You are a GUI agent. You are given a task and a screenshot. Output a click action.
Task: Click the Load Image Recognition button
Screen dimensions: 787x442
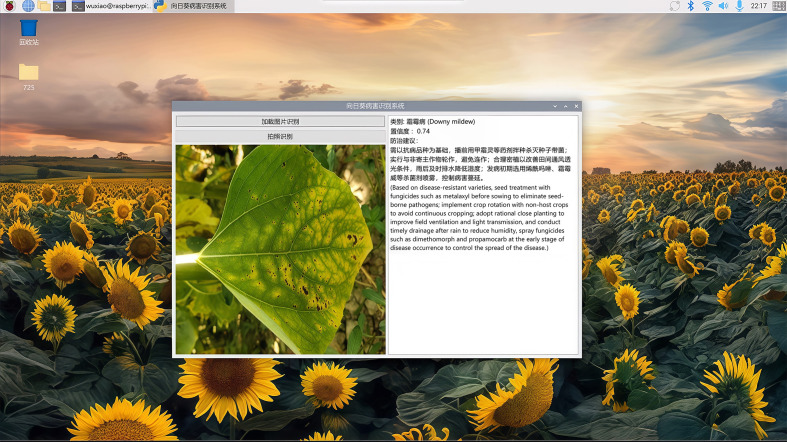coord(280,121)
